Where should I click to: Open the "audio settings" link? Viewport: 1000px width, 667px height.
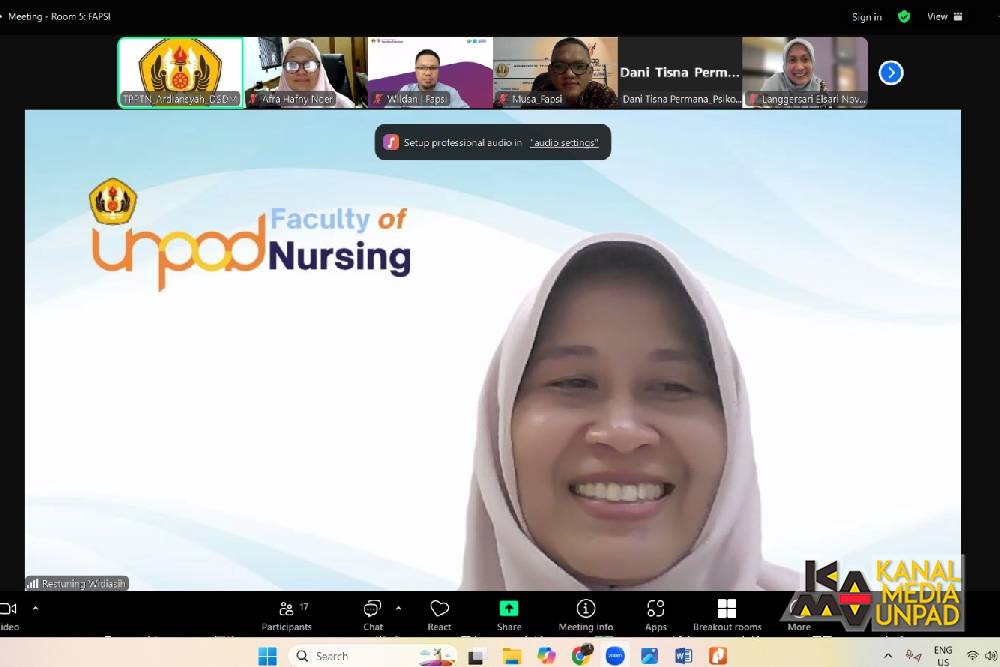(564, 143)
